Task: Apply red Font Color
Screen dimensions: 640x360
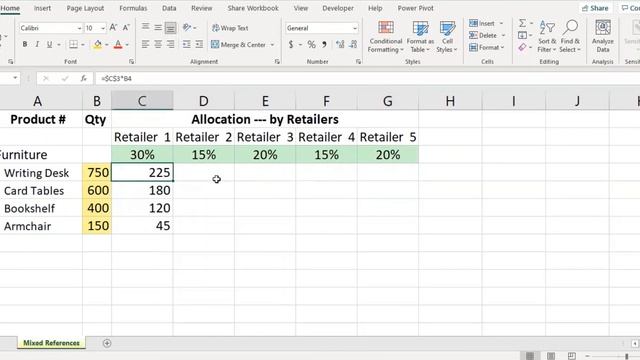Action: point(118,44)
